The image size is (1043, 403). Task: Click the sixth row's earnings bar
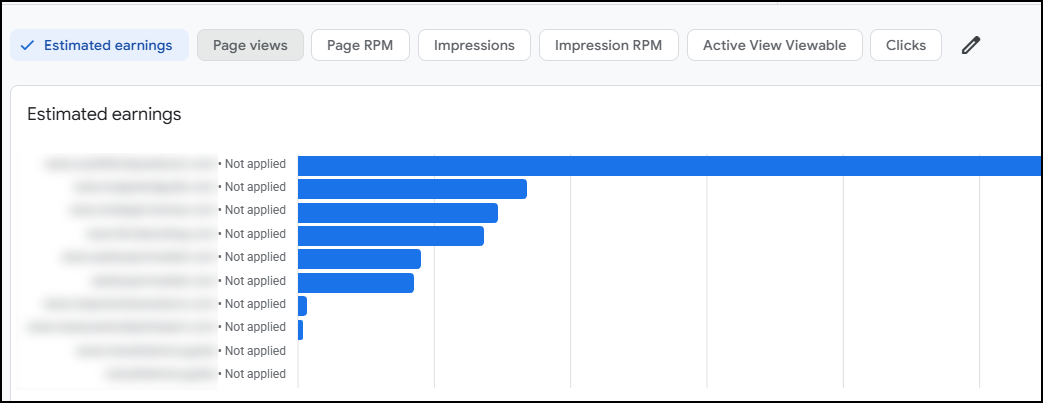pyautogui.click(x=355, y=283)
